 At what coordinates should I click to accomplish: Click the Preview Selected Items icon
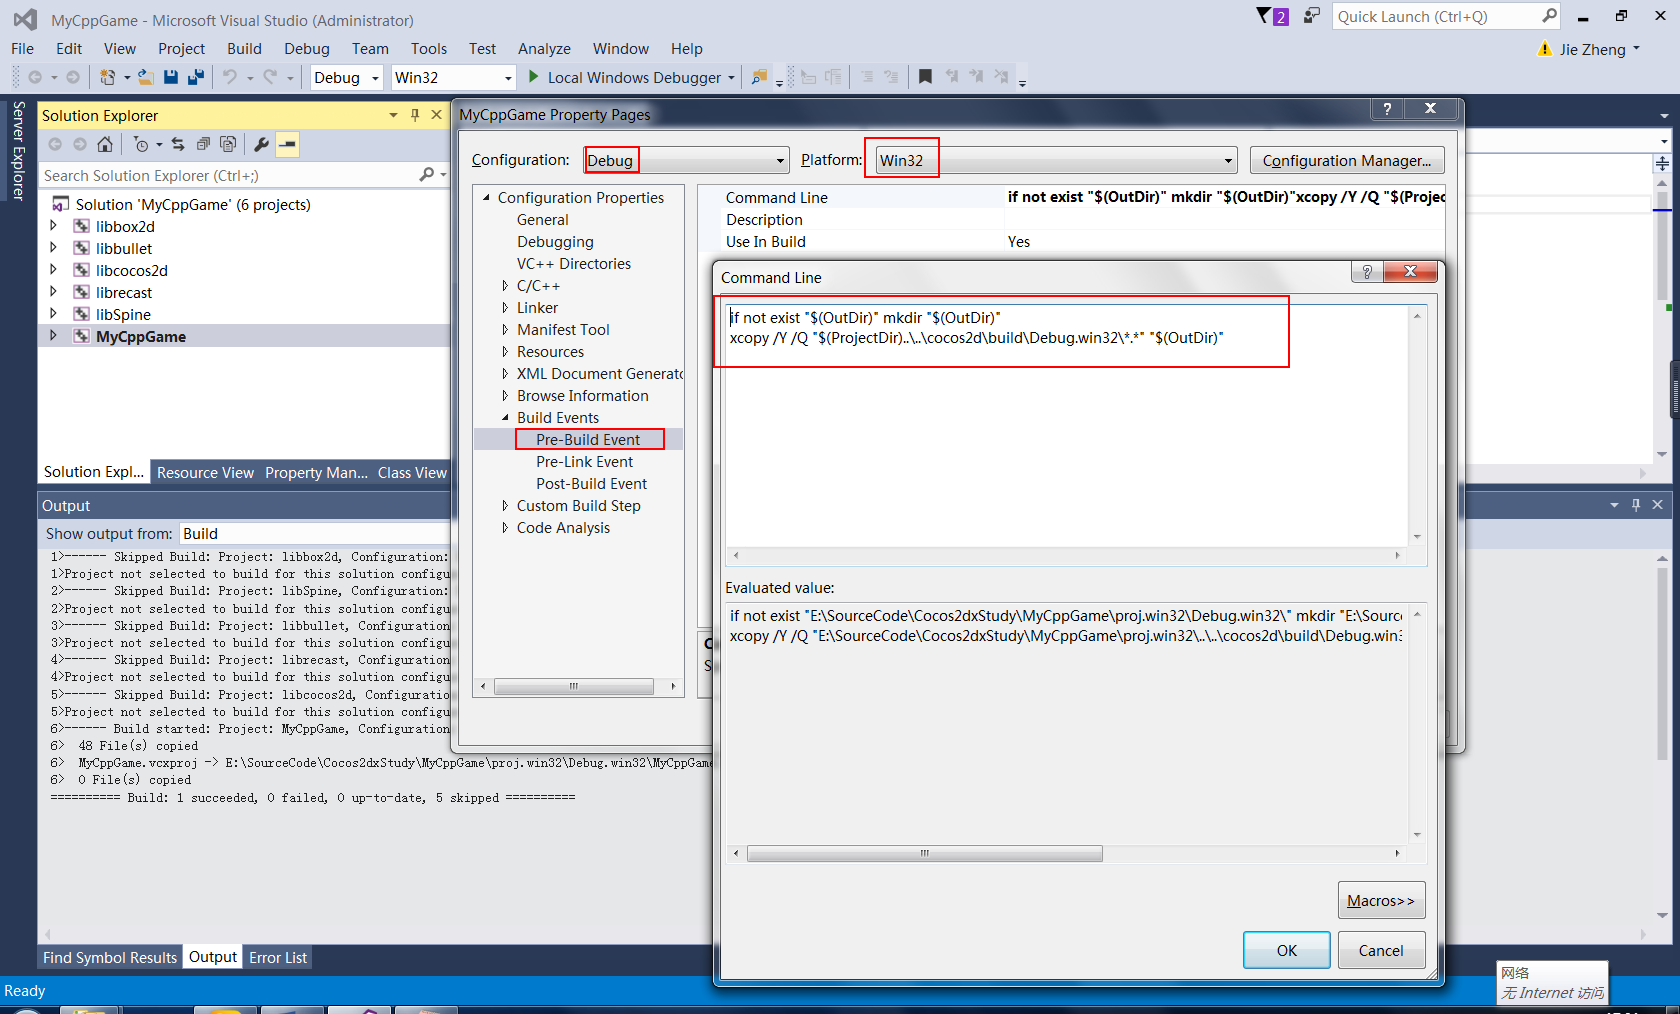pyautogui.click(x=287, y=144)
